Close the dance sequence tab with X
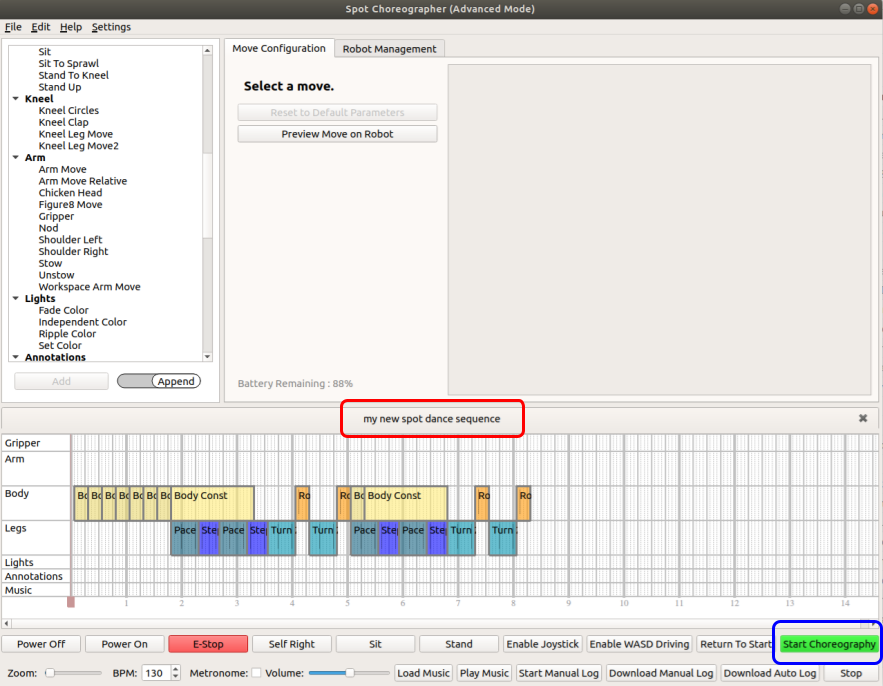883x686 pixels. pyautogui.click(x=863, y=419)
